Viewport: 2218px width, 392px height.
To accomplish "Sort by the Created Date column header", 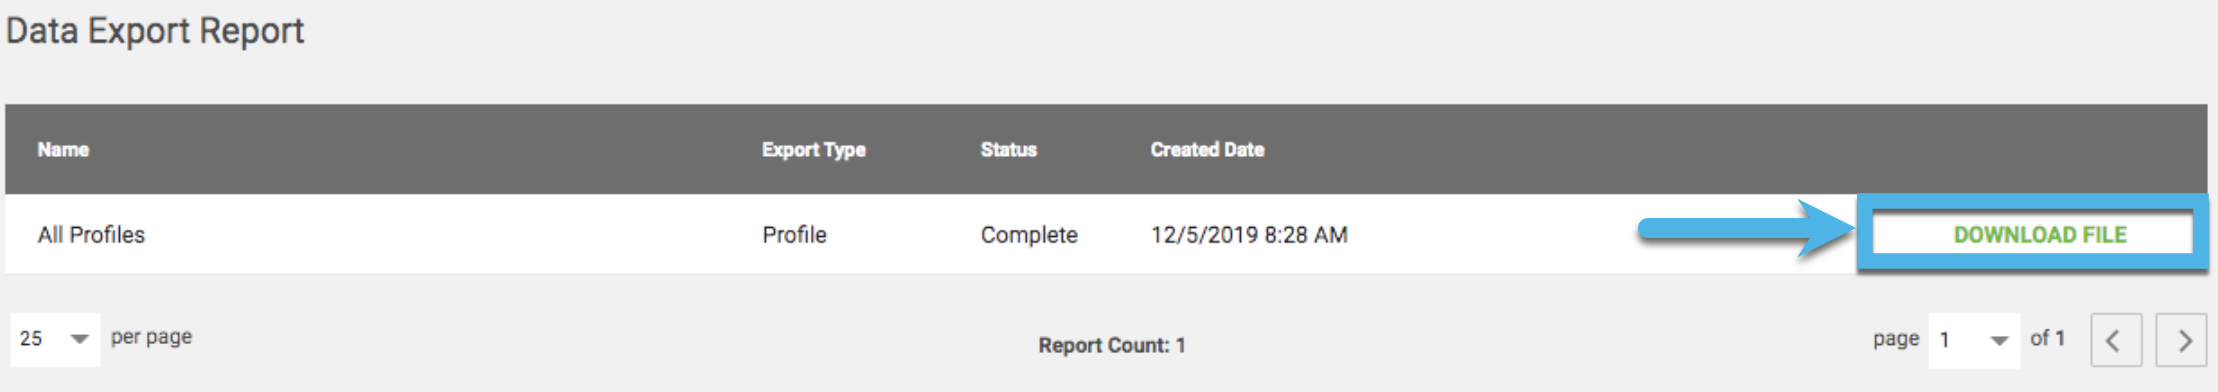I will (x=1207, y=150).
